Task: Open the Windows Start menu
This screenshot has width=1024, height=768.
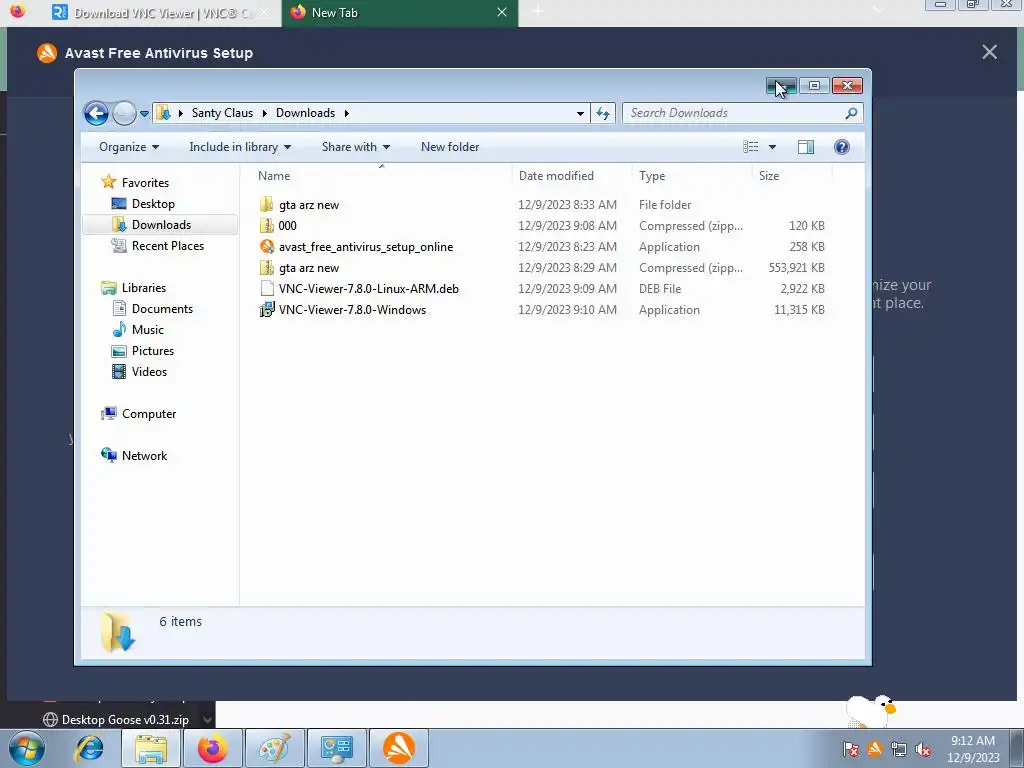Action: coord(26,748)
